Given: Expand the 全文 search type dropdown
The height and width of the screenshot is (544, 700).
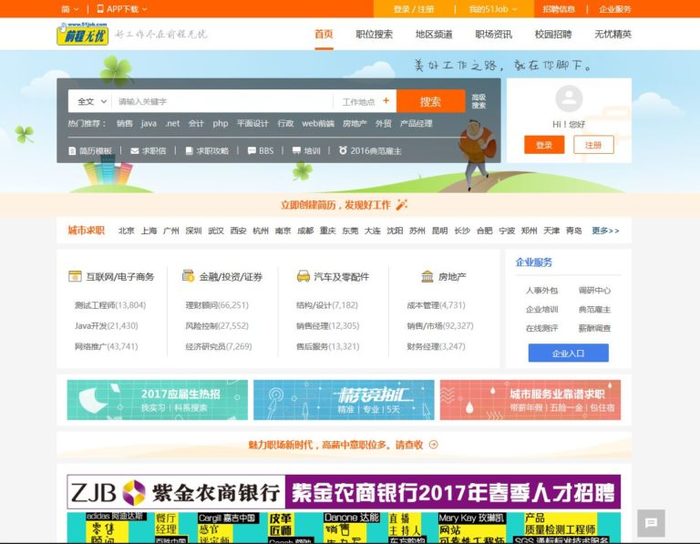Looking at the screenshot, I should tap(89, 102).
